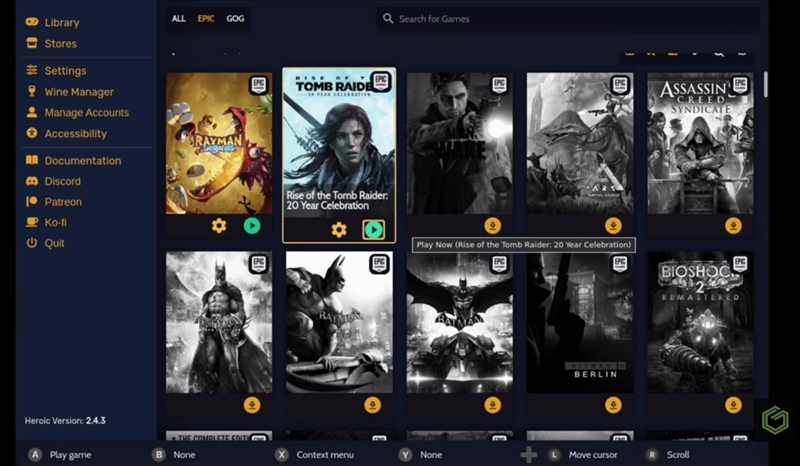
Task: Open settings gear for Rayman Legends
Action: click(219, 226)
